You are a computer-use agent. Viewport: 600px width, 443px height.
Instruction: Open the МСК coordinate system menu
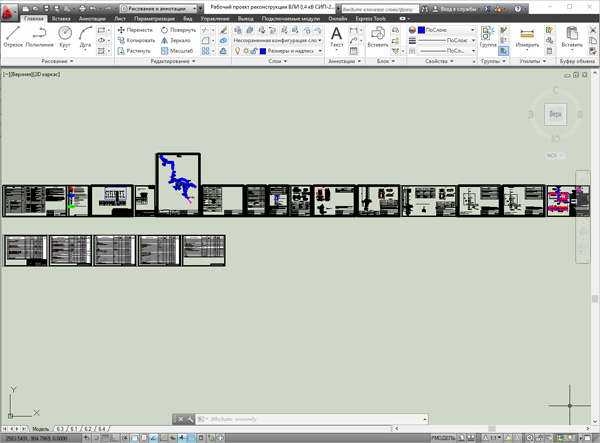coord(555,156)
